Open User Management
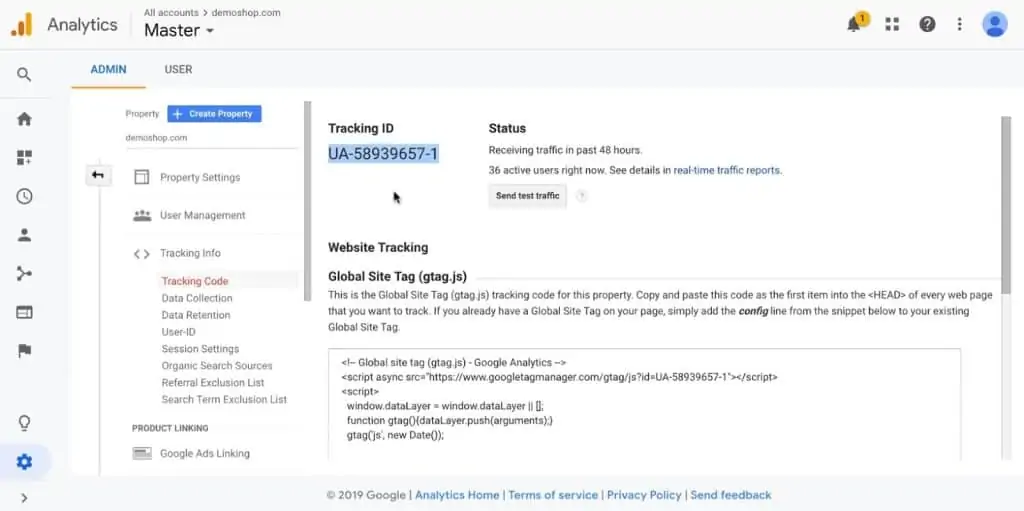This screenshot has width=1024, height=511. (x=202, y=215)
